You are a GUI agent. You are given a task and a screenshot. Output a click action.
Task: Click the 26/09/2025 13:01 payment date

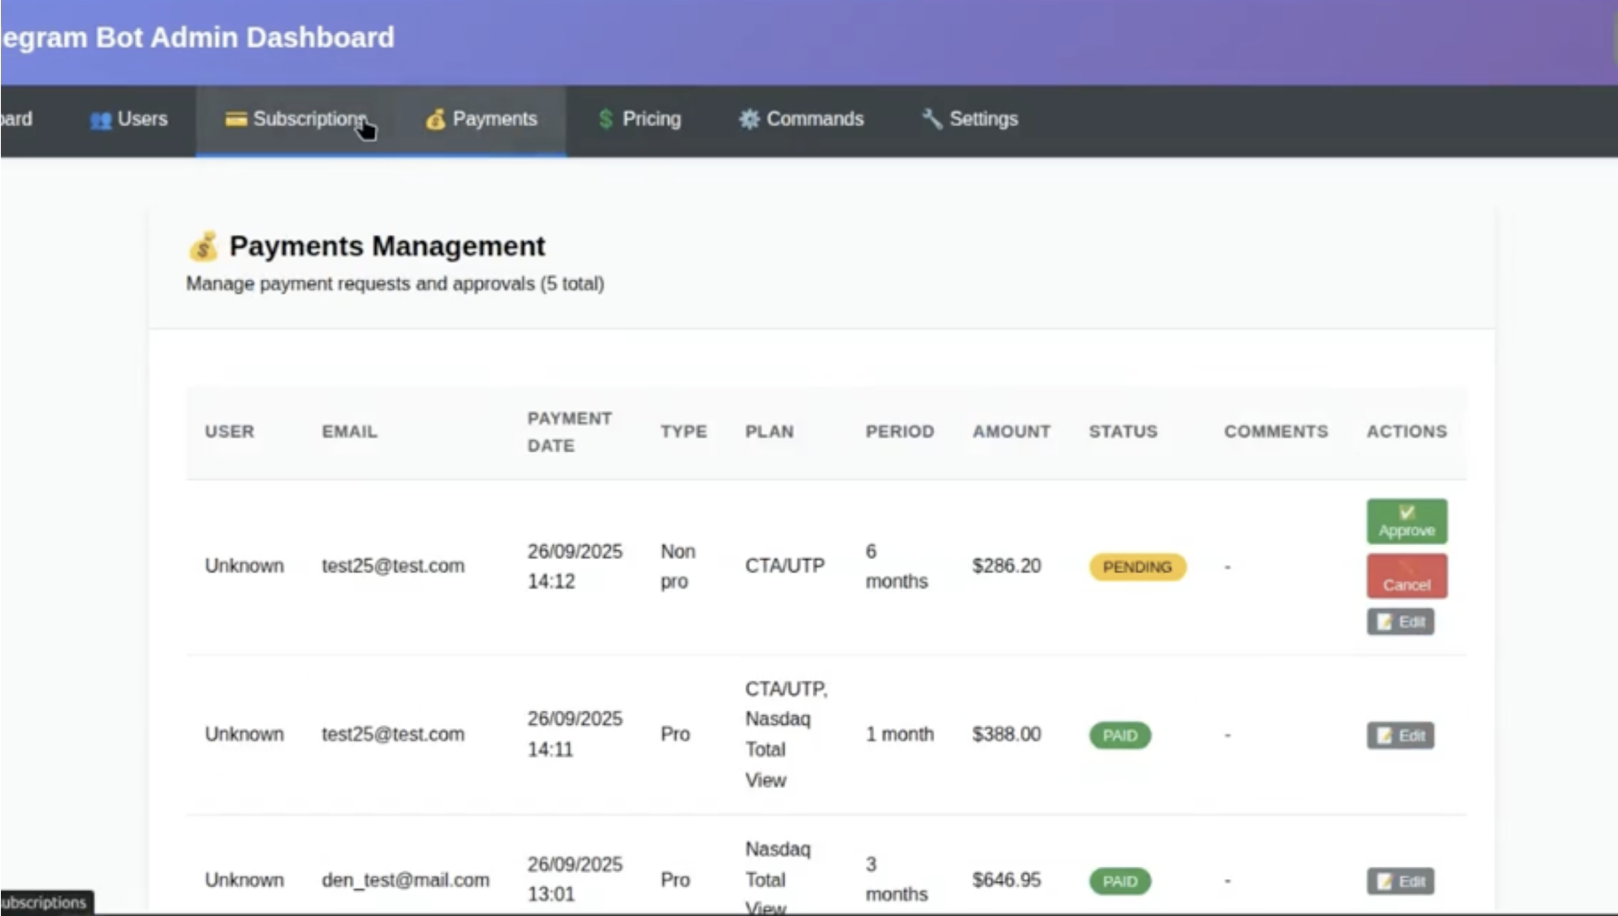[575, 879]
